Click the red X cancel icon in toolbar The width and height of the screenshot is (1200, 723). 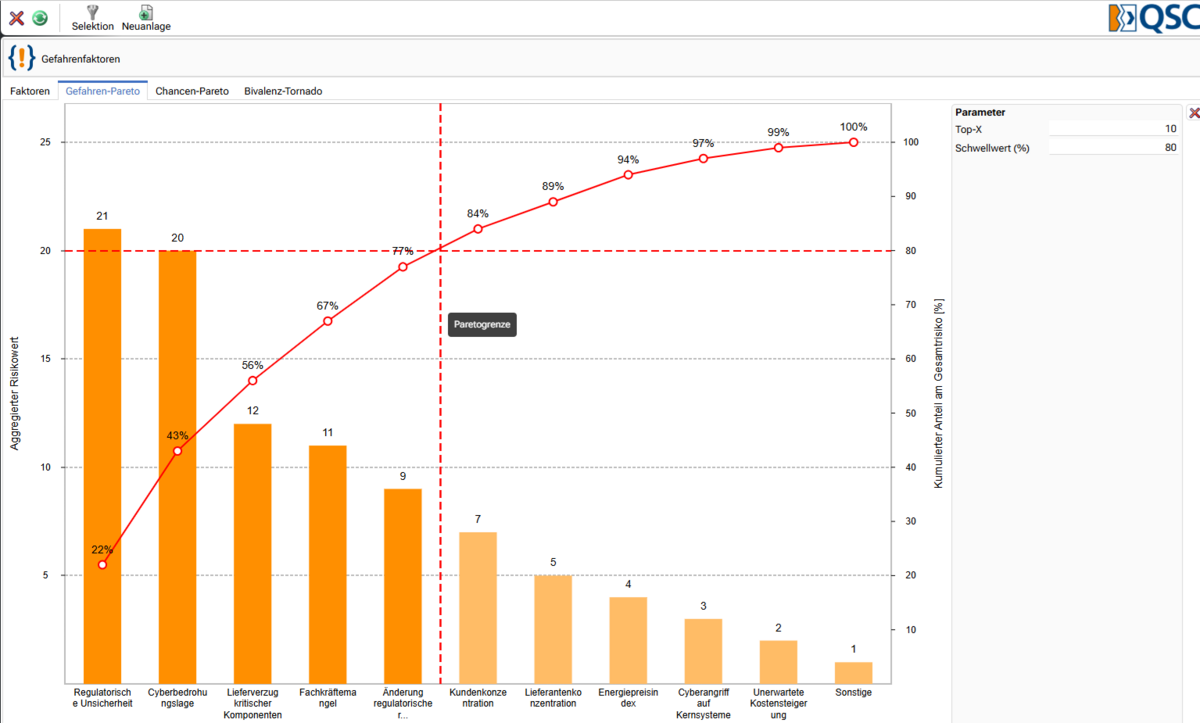16,18
